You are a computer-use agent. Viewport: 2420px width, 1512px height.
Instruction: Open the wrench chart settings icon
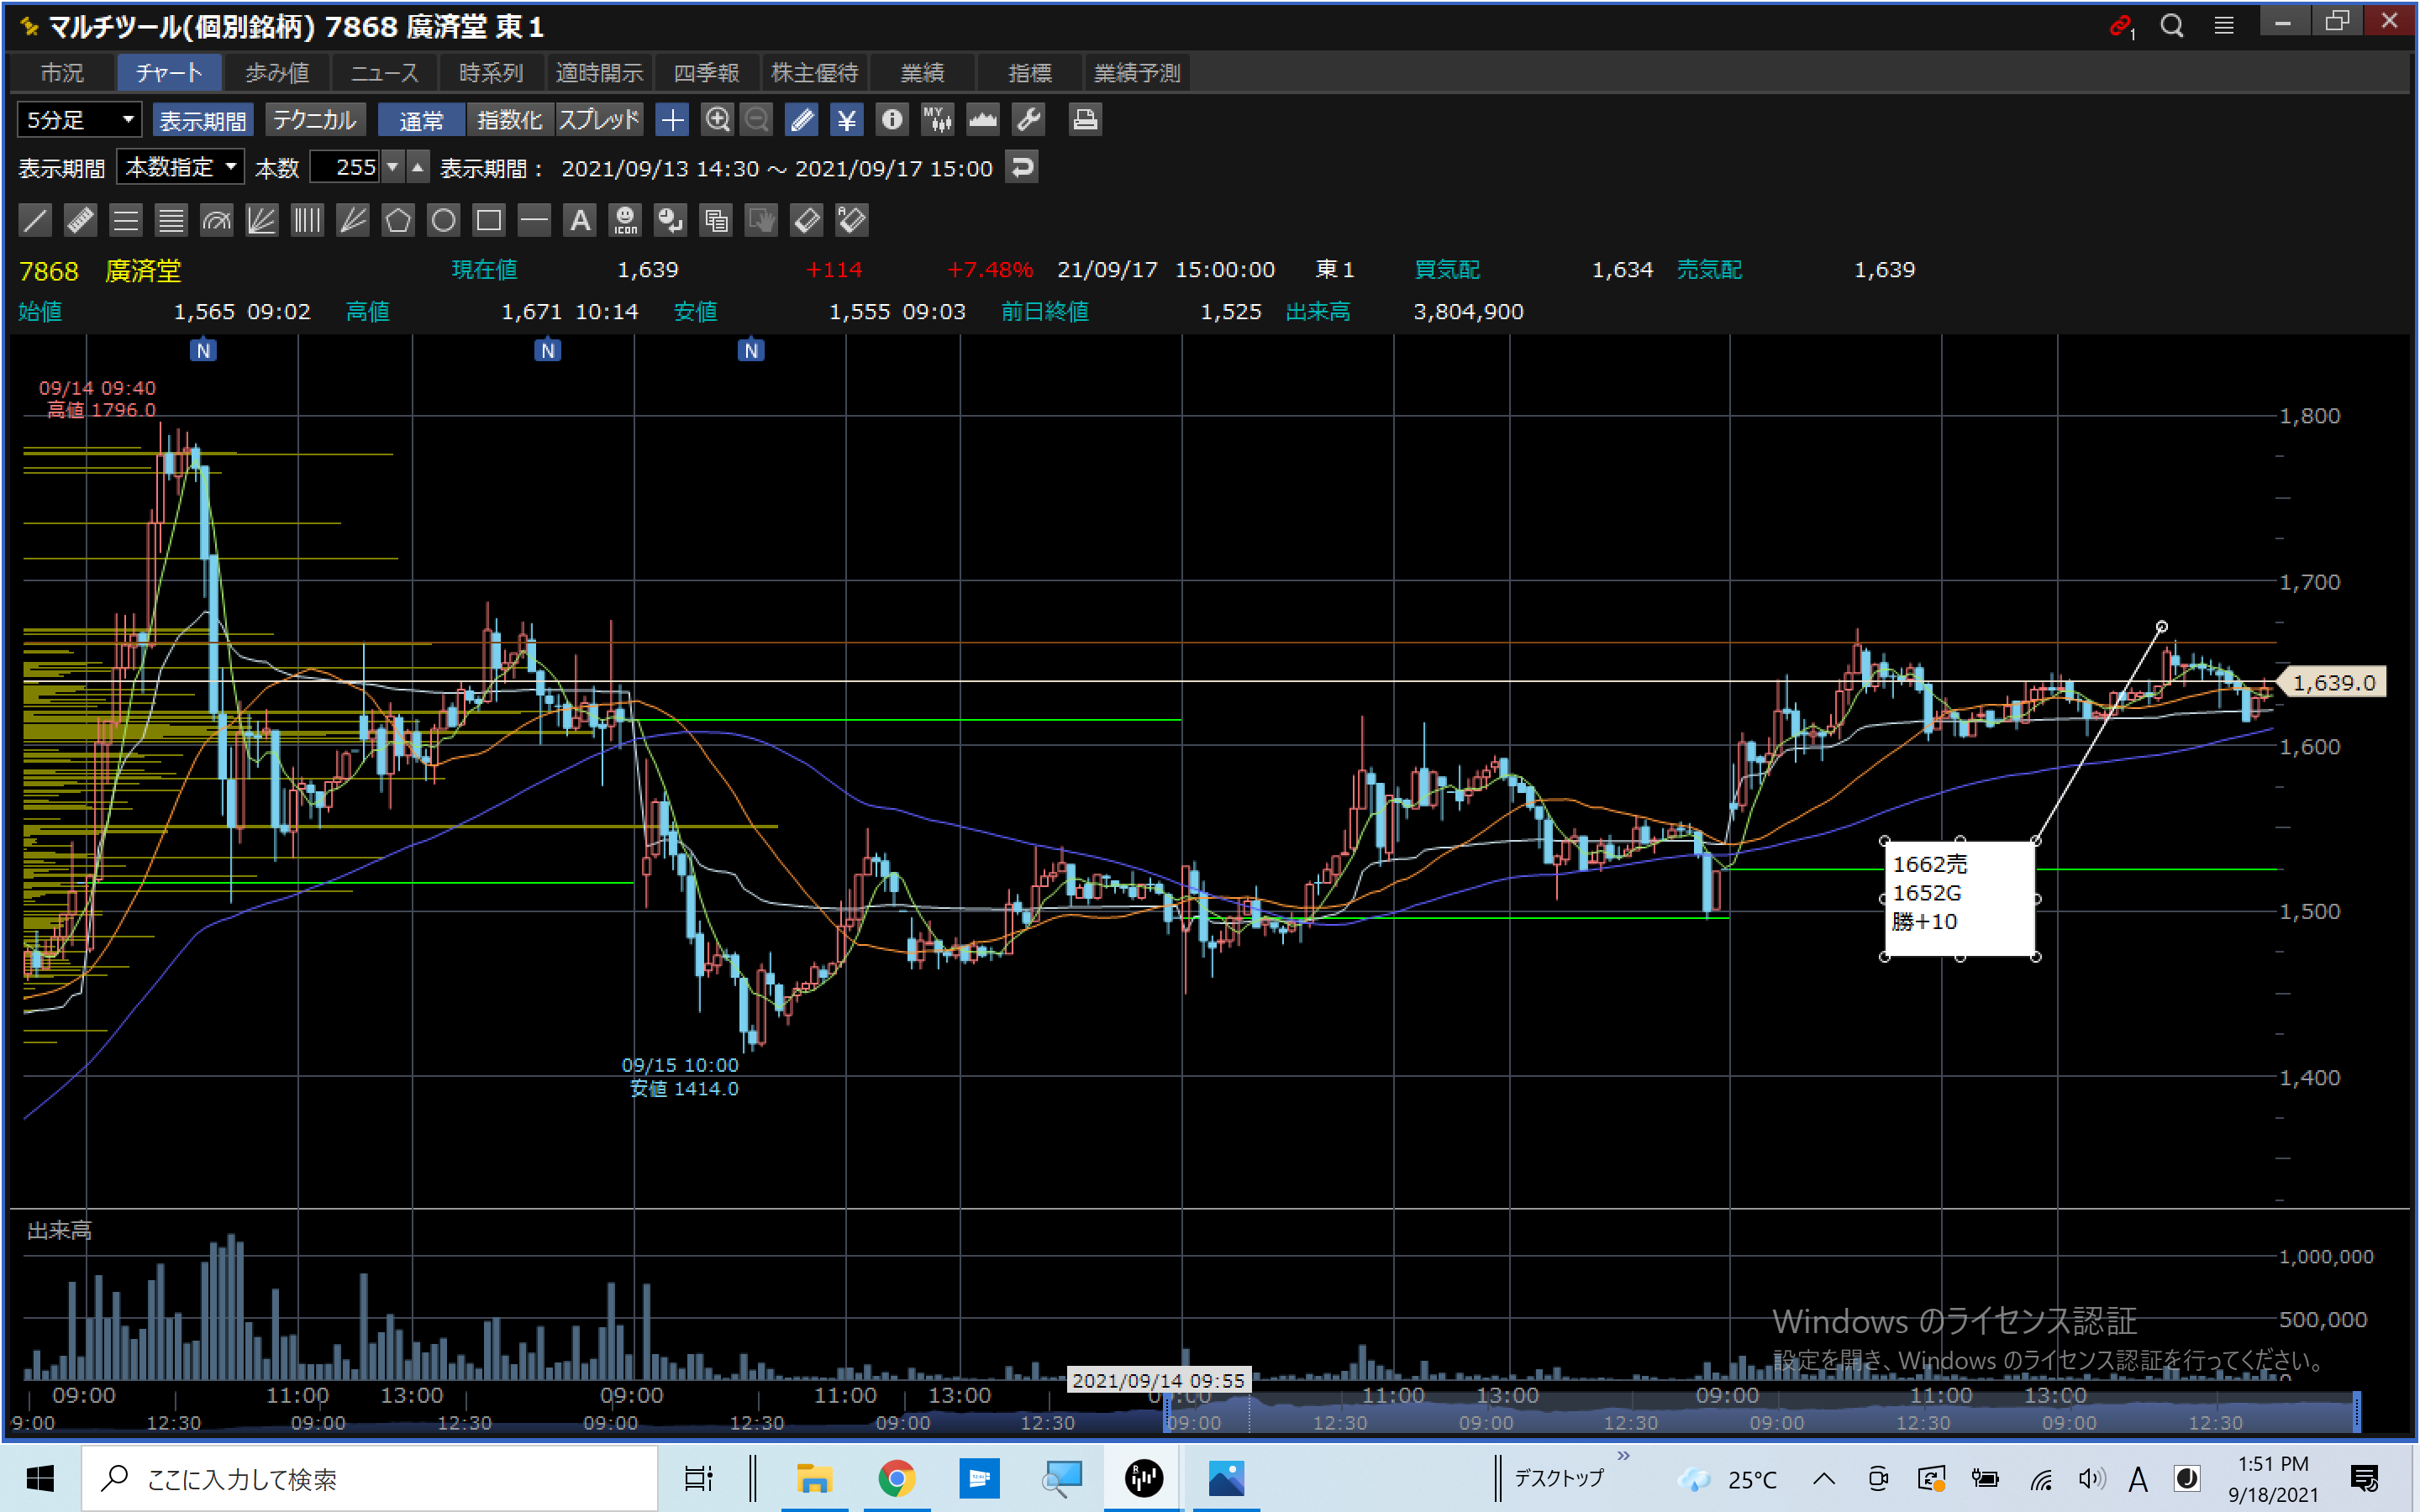1028,120
